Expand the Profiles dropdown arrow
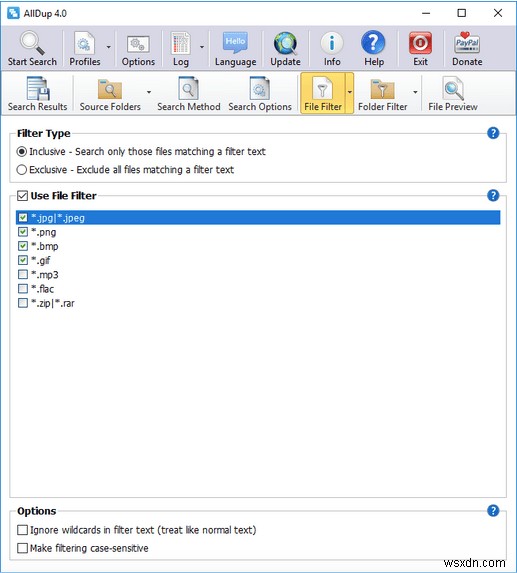 click(x=109, y=47)
